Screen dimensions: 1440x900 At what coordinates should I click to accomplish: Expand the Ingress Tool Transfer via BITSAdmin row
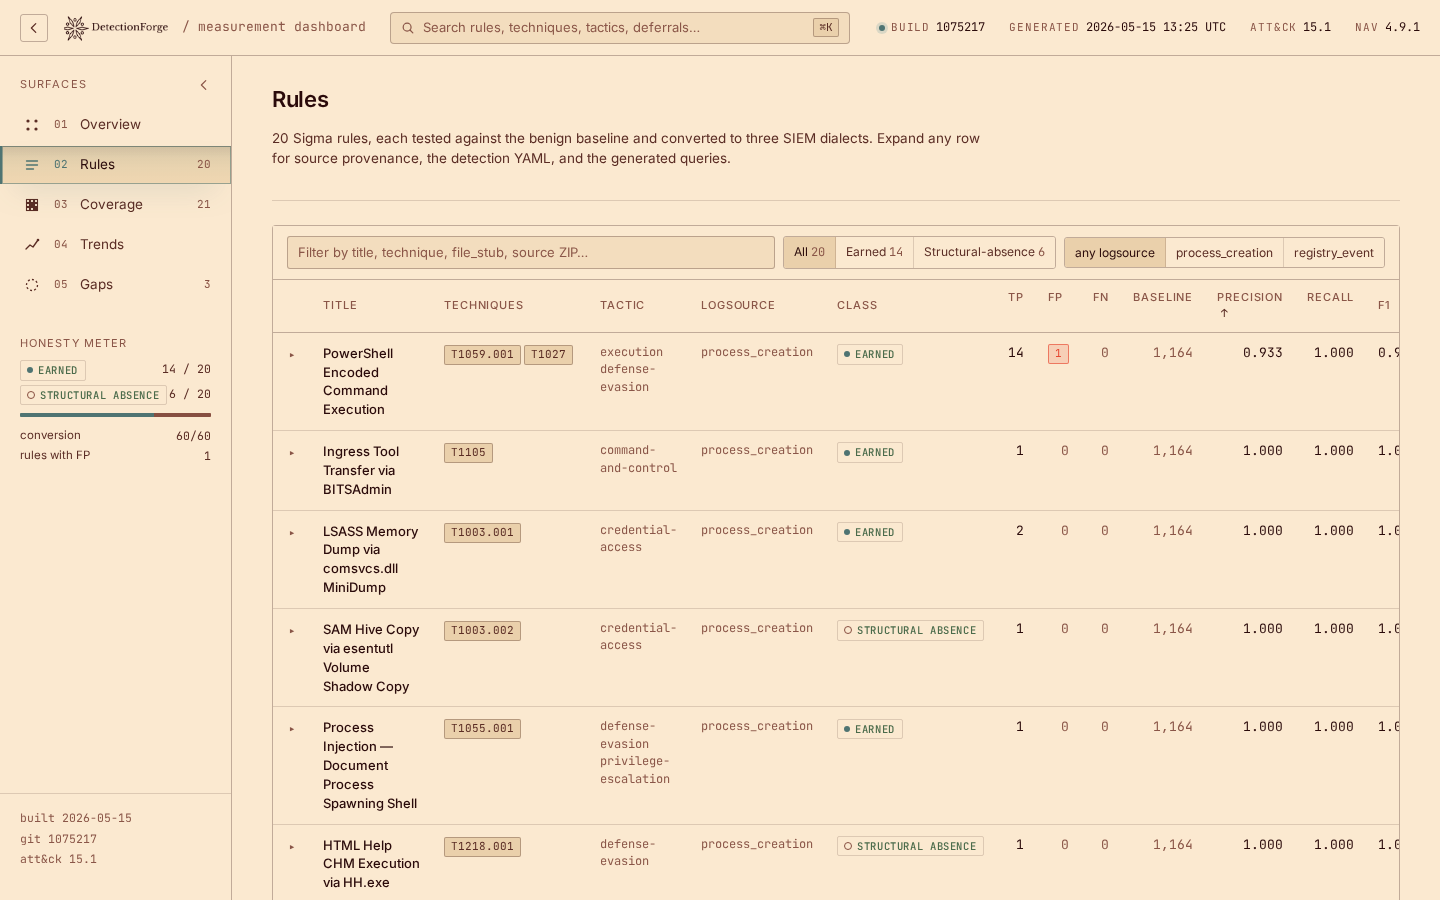click(x=292, y=453)
